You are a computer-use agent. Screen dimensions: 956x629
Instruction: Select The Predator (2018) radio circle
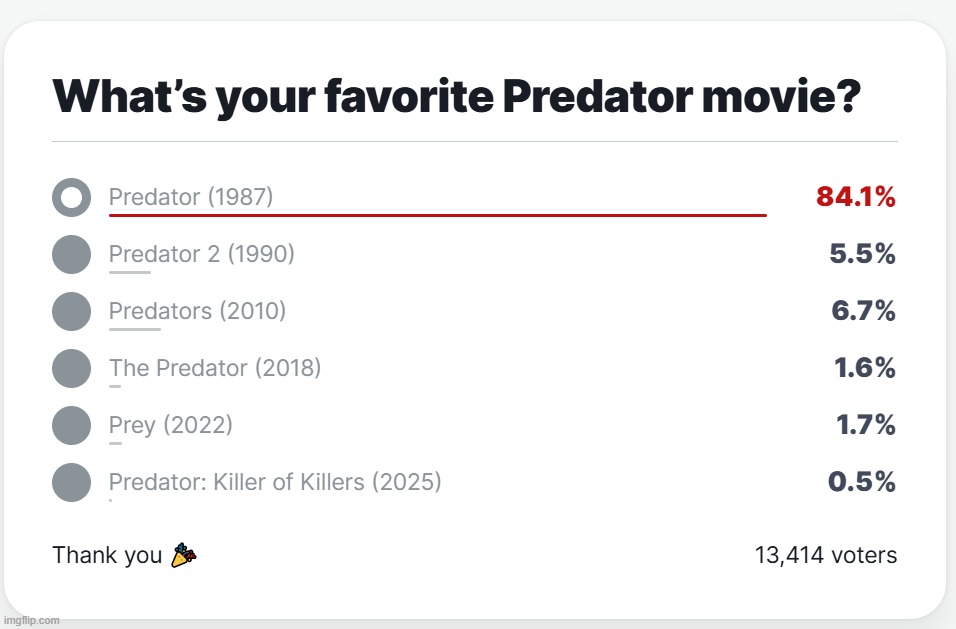click(x=71, y=368)
